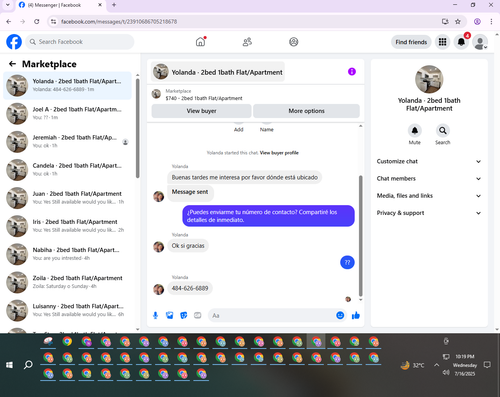Go back from Marketplace using the arrow
Viewport: 500px width, 397px height.
[13, 64]
